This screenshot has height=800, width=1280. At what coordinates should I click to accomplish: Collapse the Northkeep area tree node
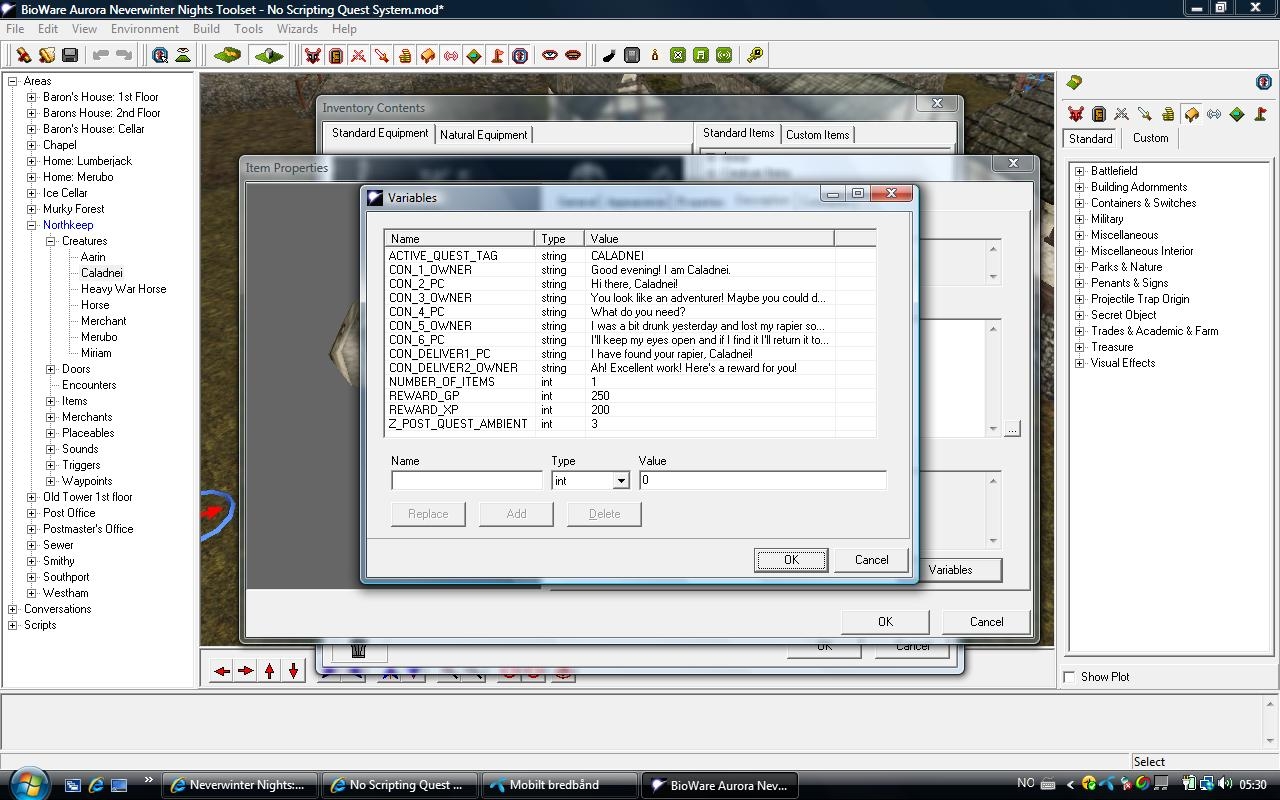click(31, 225)
